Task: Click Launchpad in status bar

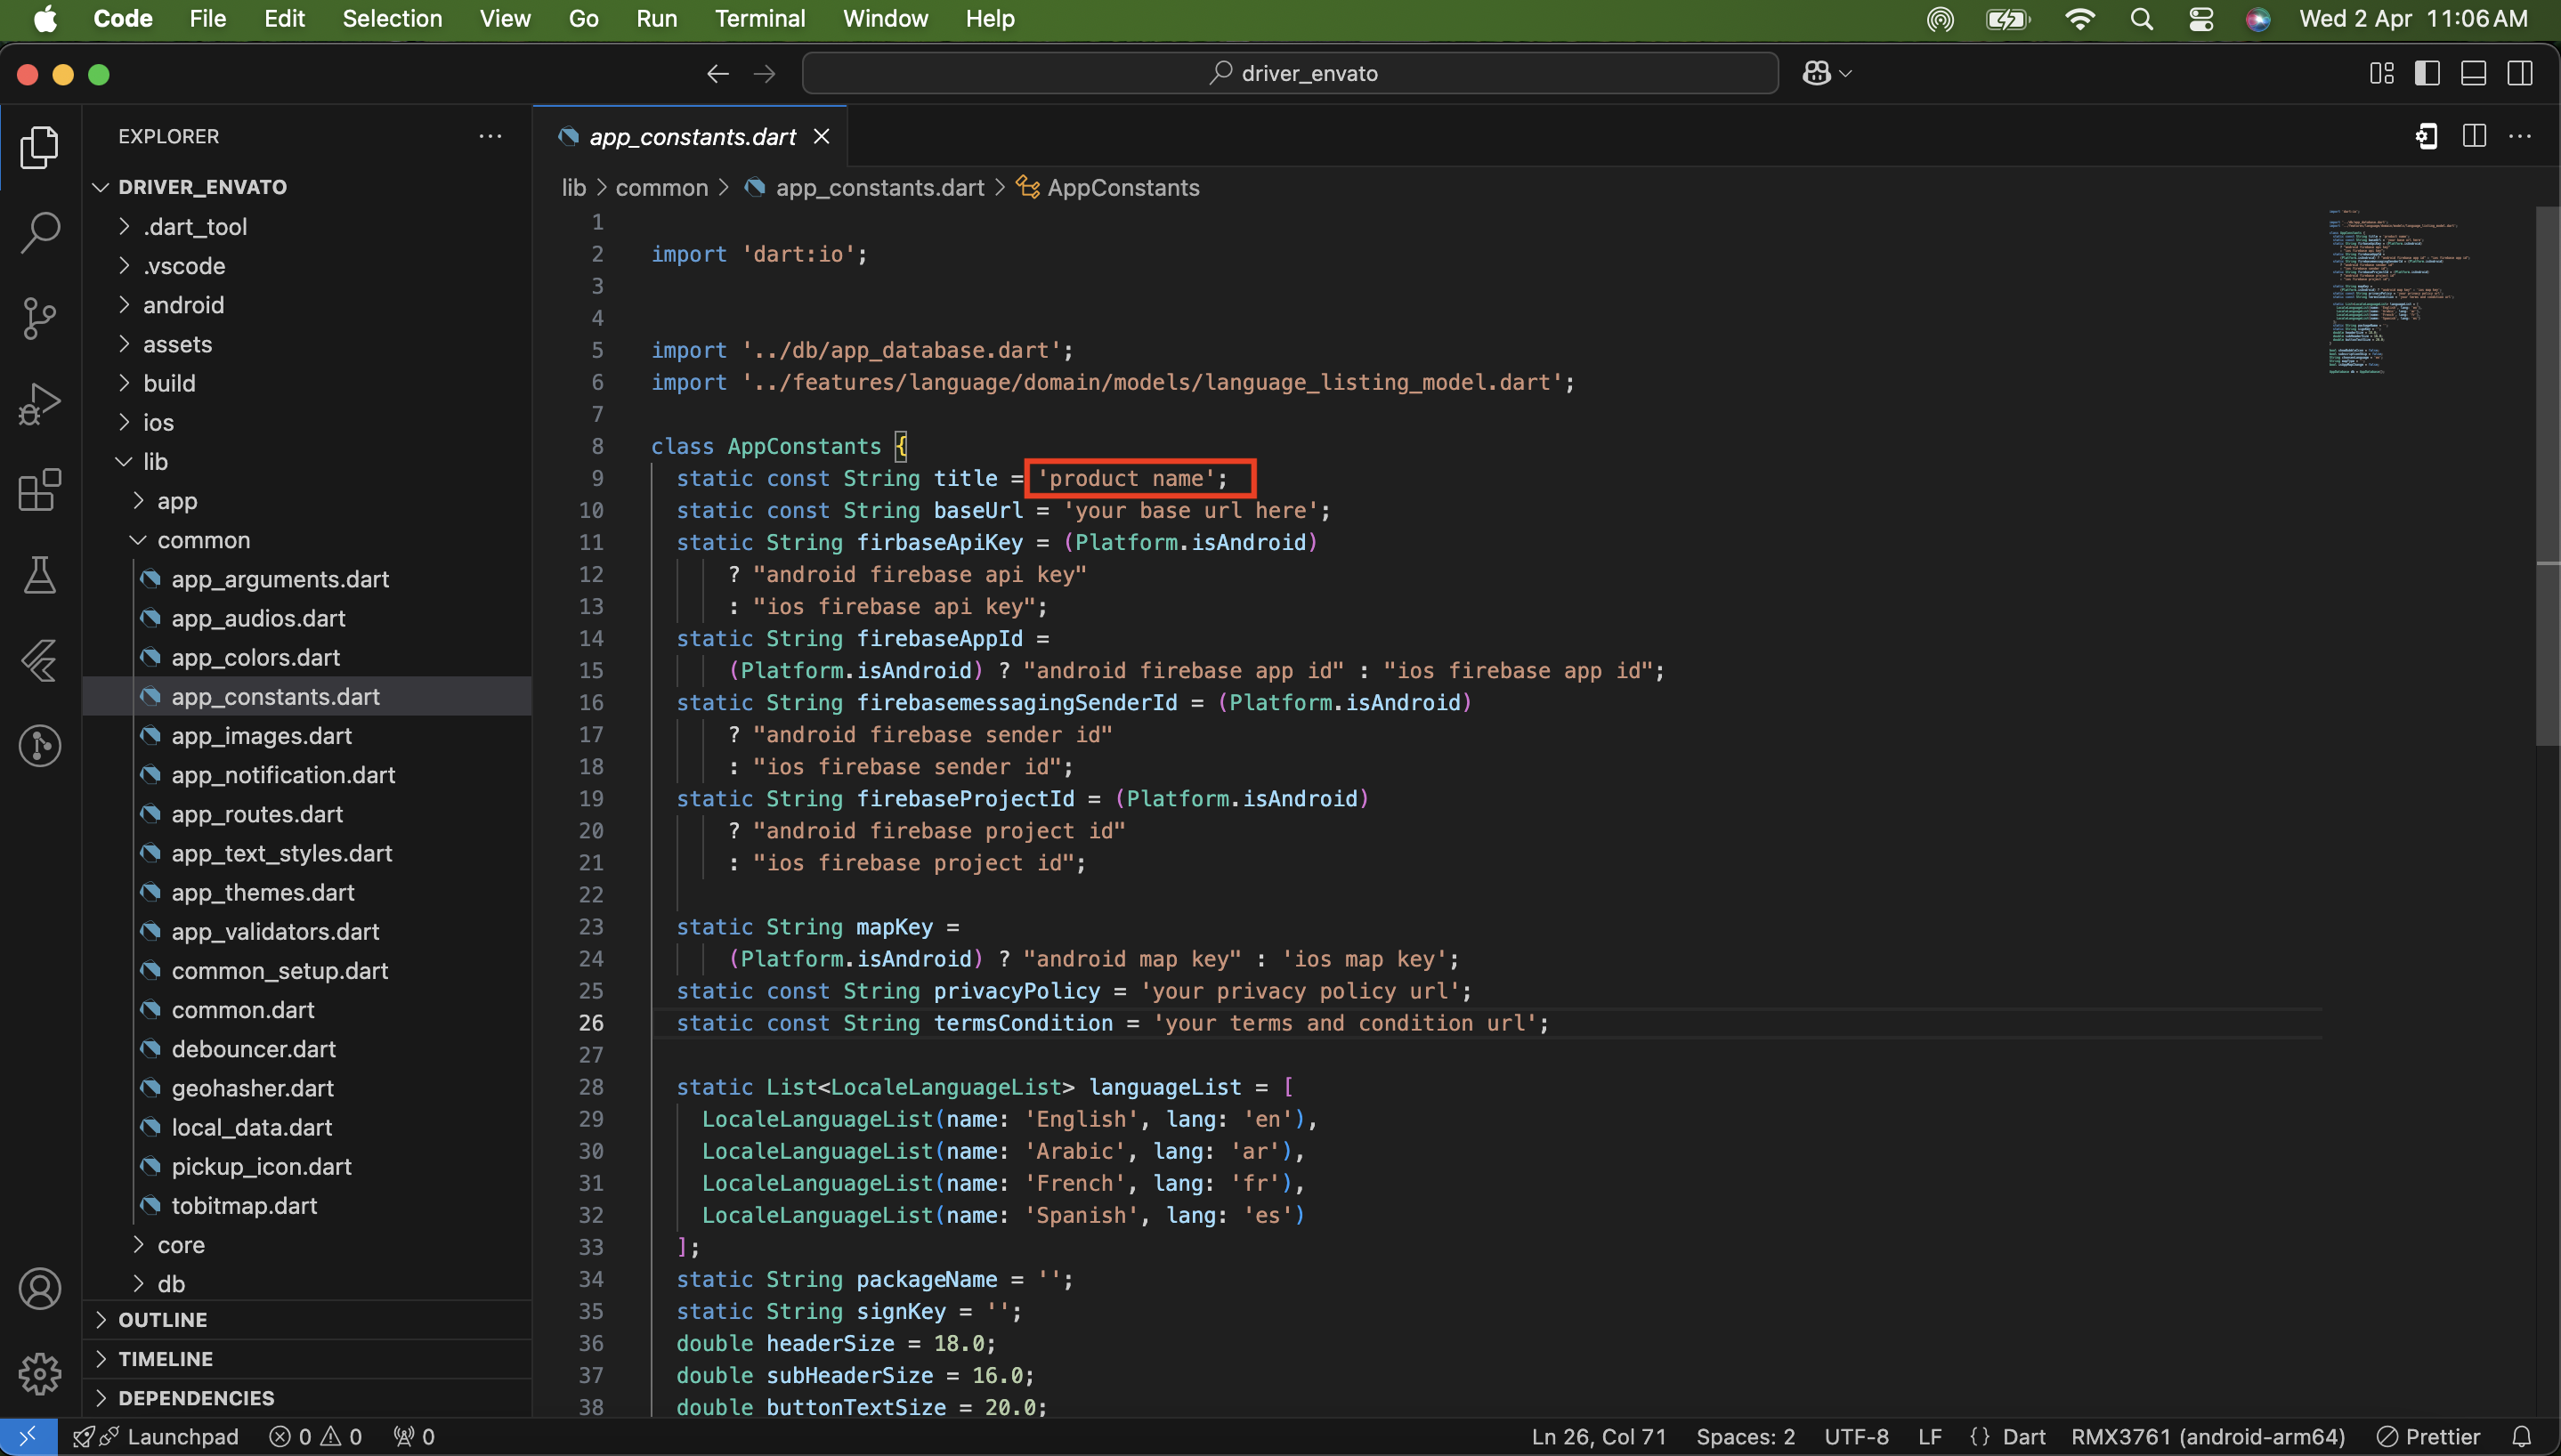Action: click(156, 1437)
